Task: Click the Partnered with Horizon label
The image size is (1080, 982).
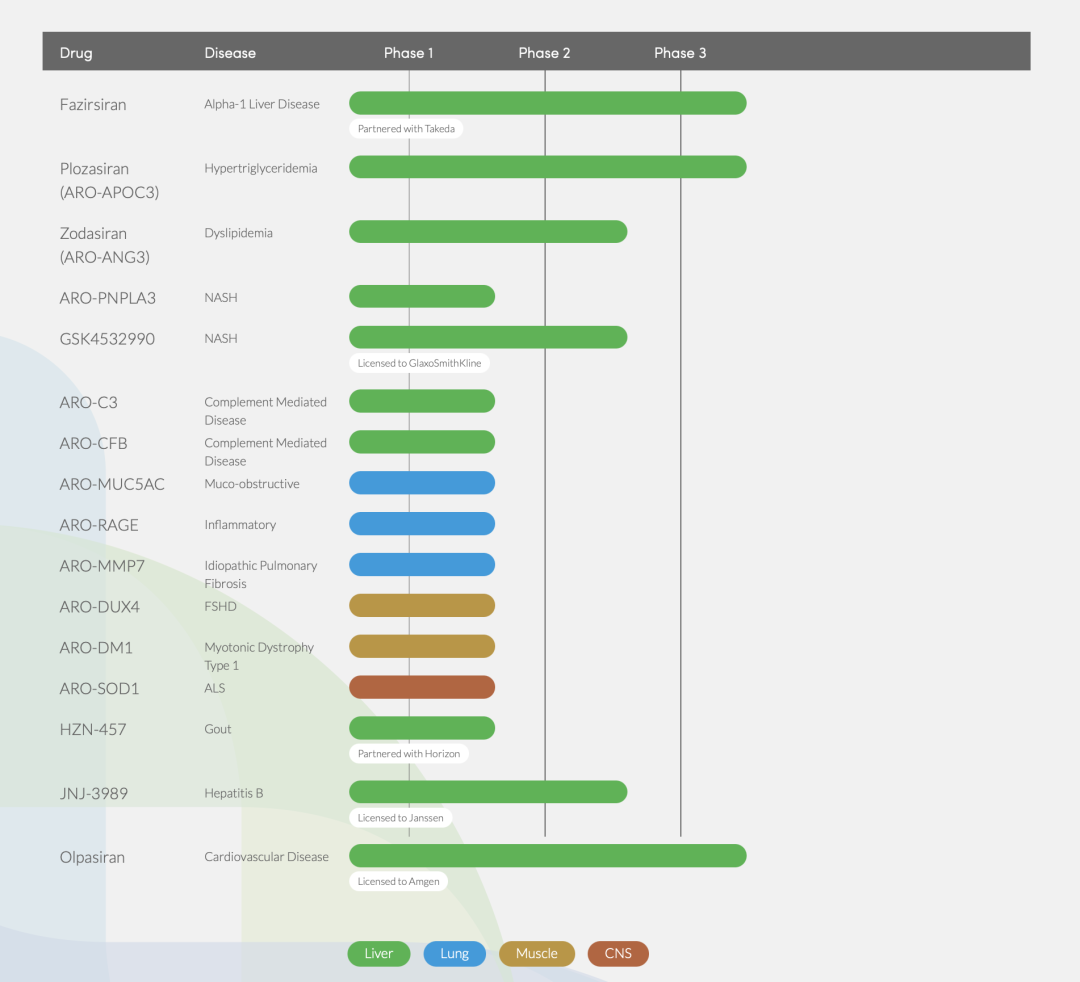Action: pyautogui.click(x=409, y=753)
